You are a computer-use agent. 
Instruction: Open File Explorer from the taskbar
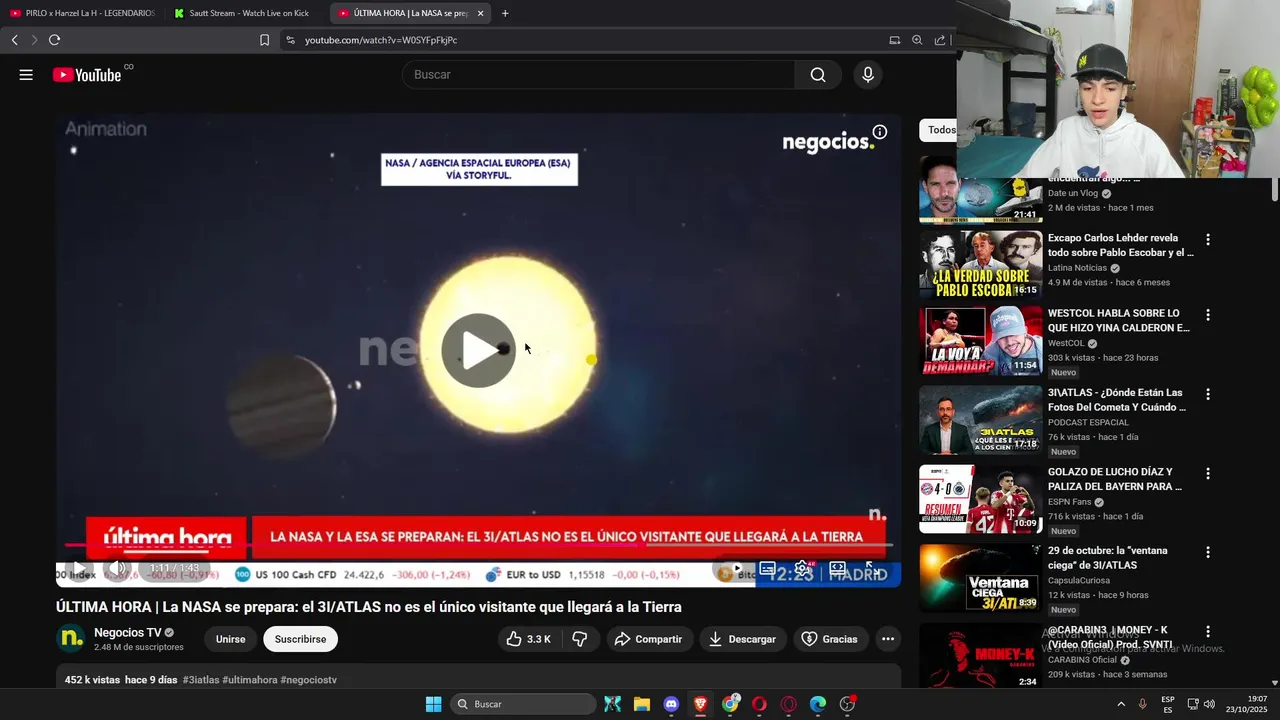coord(641,704)
